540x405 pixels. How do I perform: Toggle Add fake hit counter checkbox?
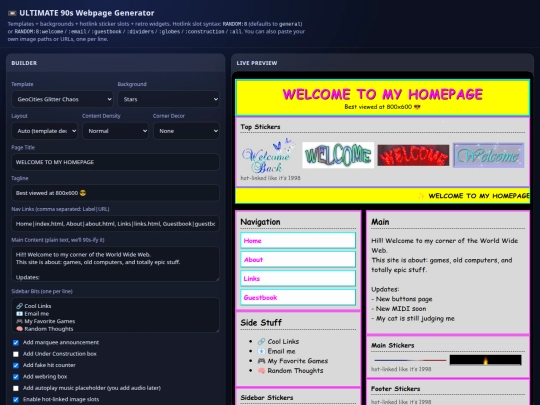point(16,365)
